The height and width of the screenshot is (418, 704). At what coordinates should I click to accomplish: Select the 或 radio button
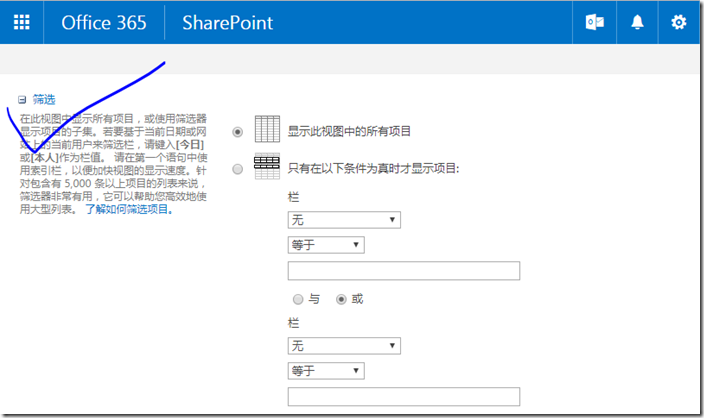pyautogui.click(x=341, y=299)
